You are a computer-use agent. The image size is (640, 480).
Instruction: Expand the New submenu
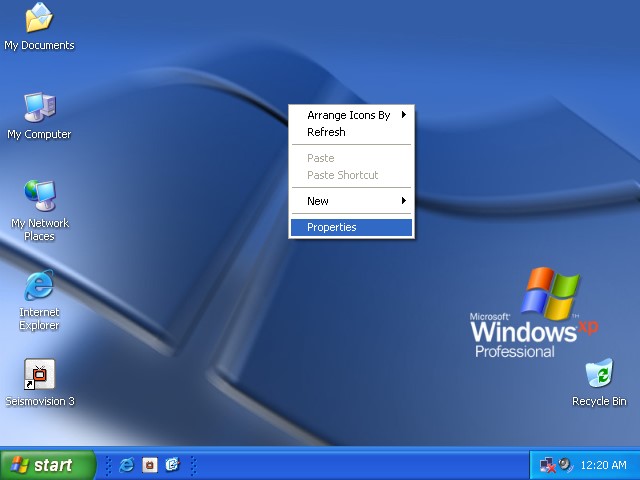350,201
